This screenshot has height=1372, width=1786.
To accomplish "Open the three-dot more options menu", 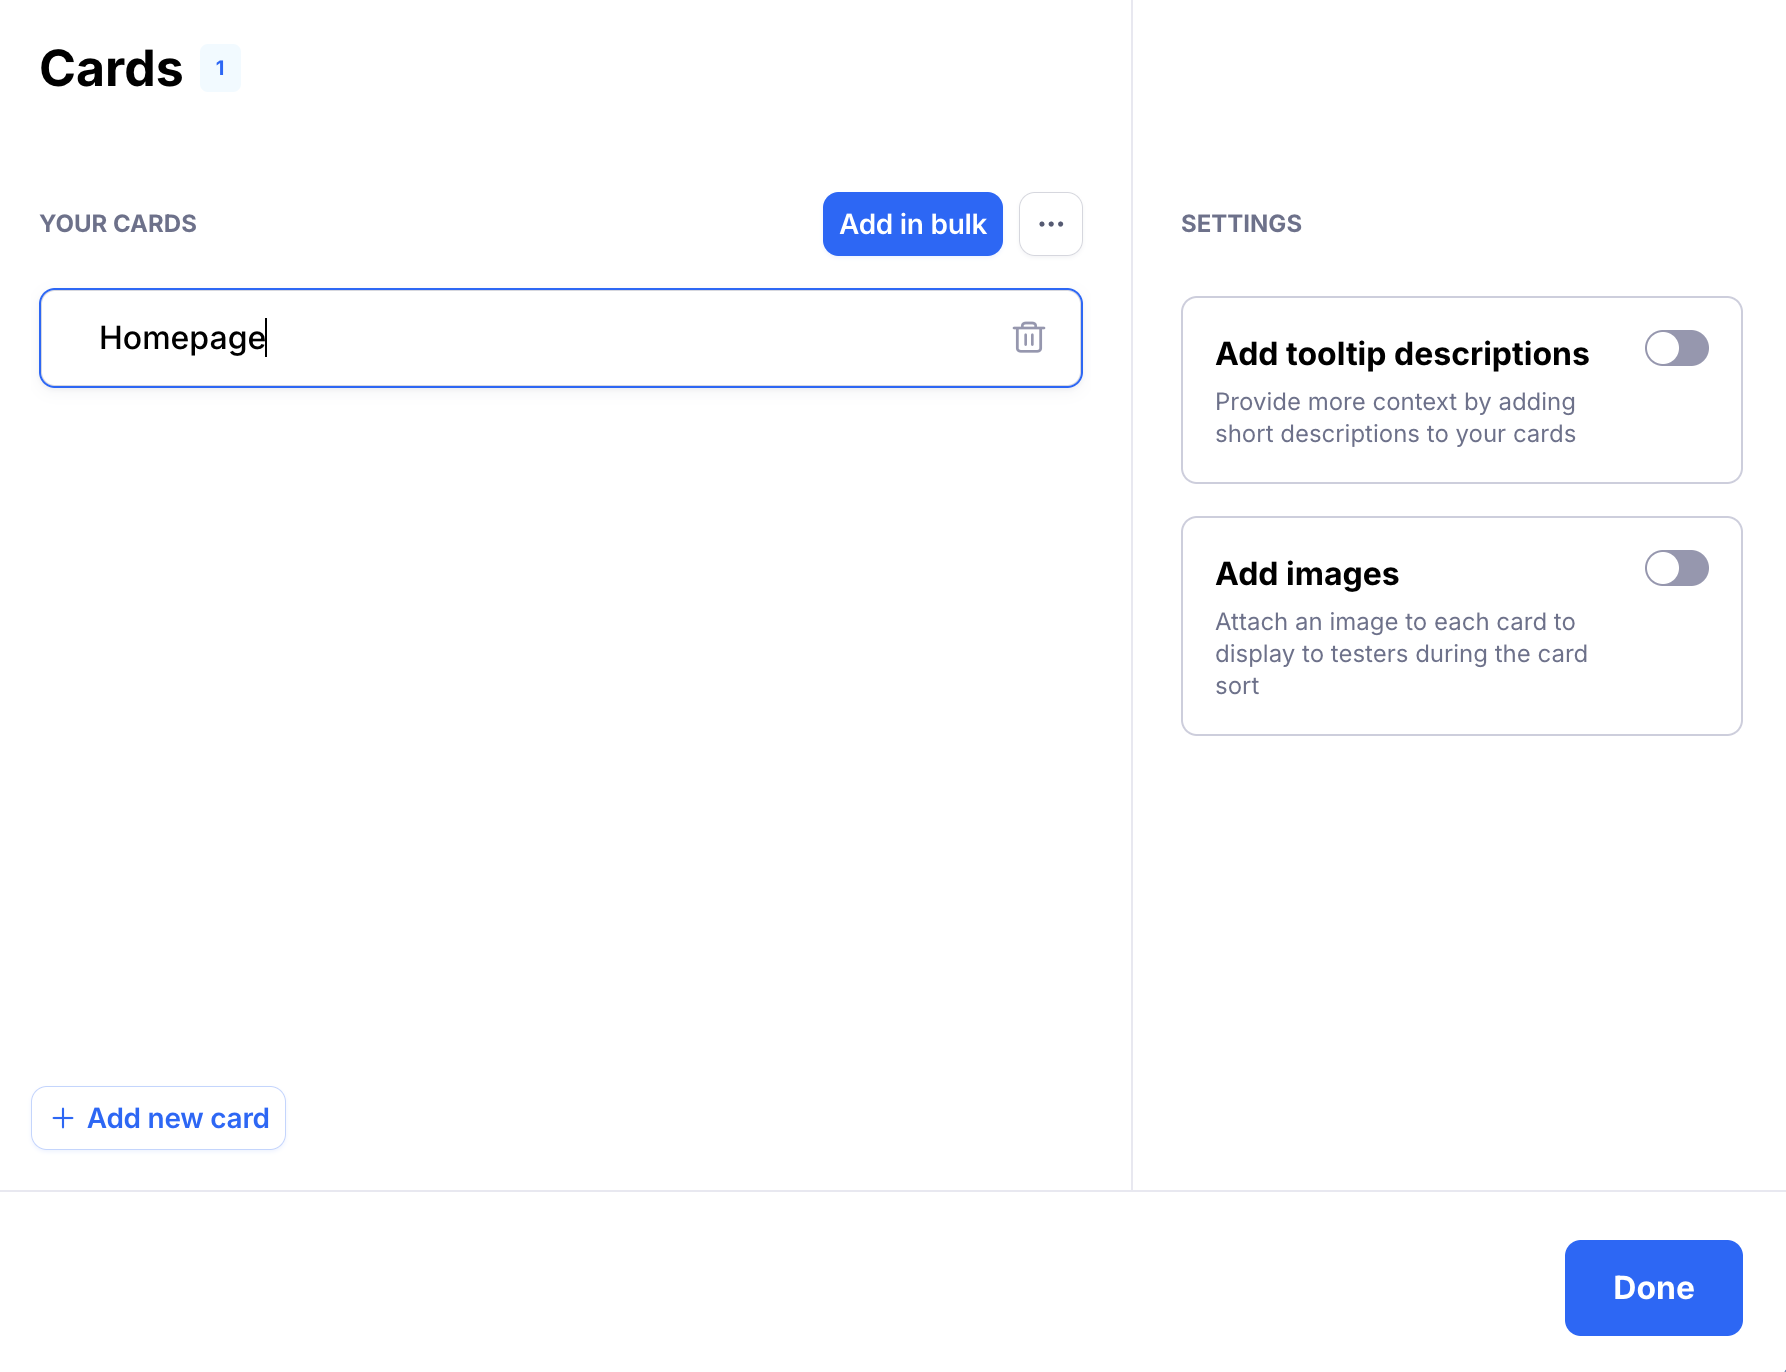I will coord(1050,224).
